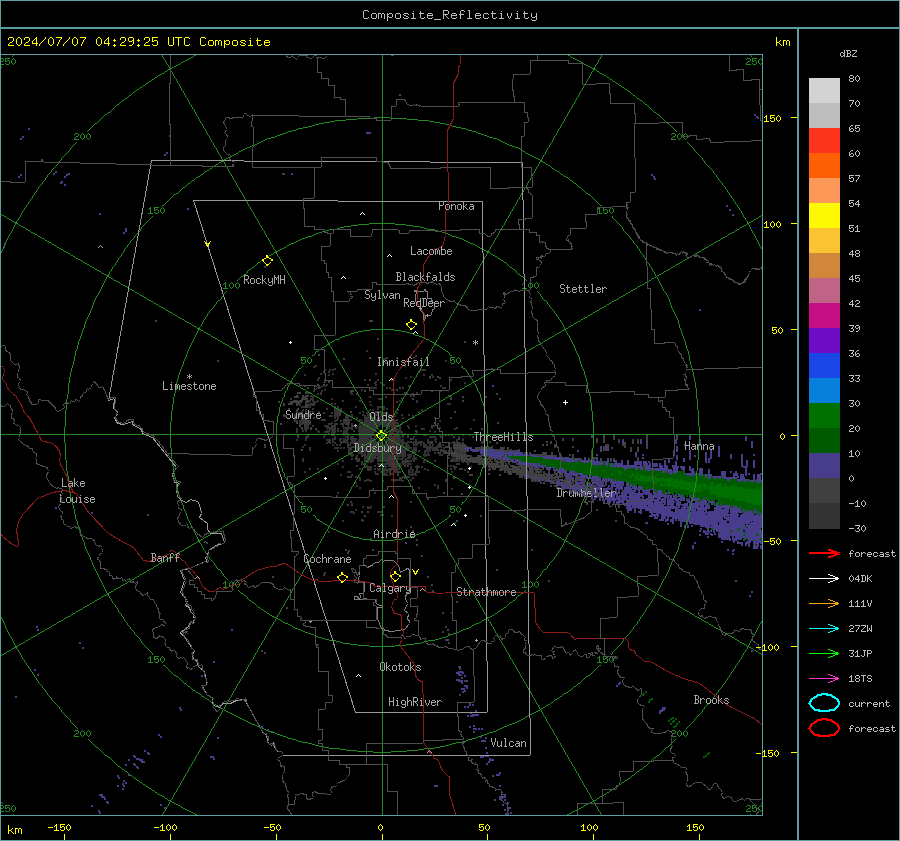
Task: Click the Sundre town label
Action: tap(303, 414)
